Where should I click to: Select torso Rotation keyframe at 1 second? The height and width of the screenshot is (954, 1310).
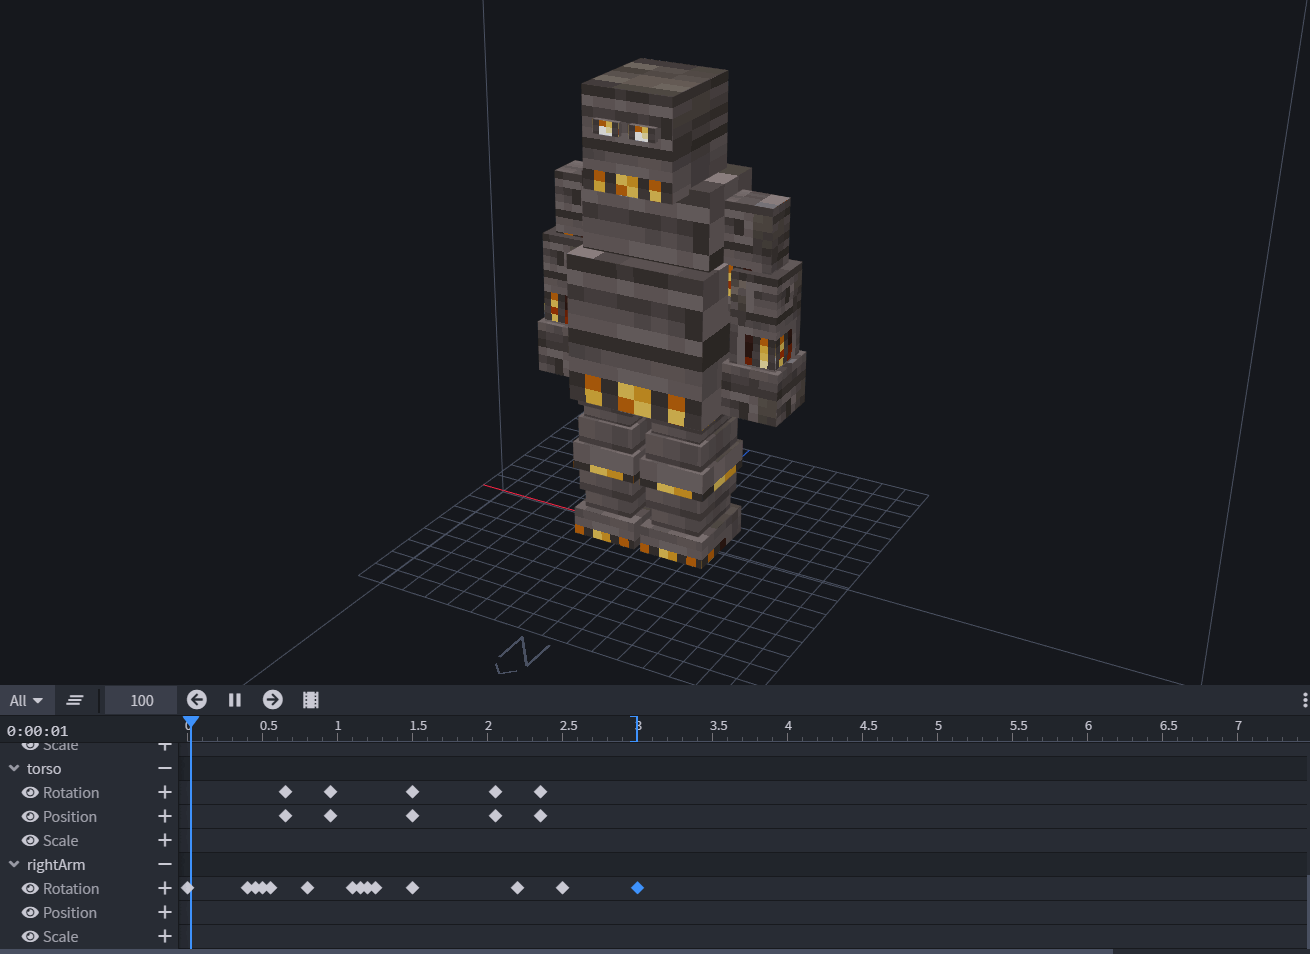331,792
